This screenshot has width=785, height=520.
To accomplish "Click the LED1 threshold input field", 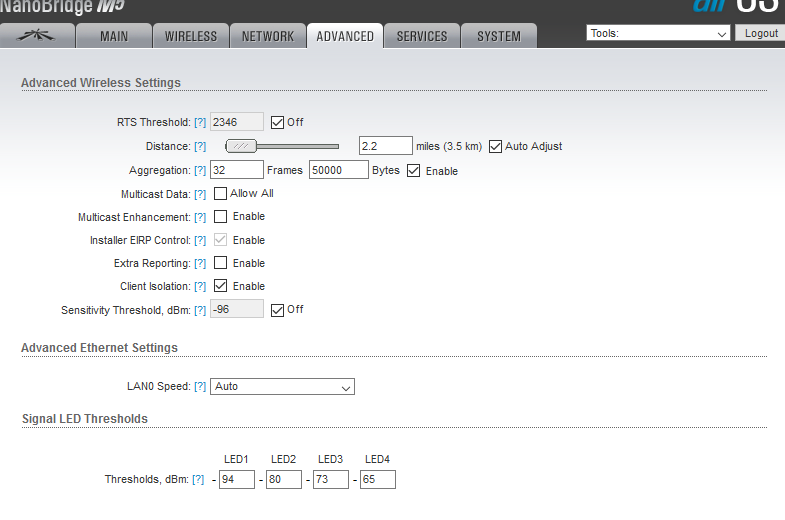I will click(236, 480).
